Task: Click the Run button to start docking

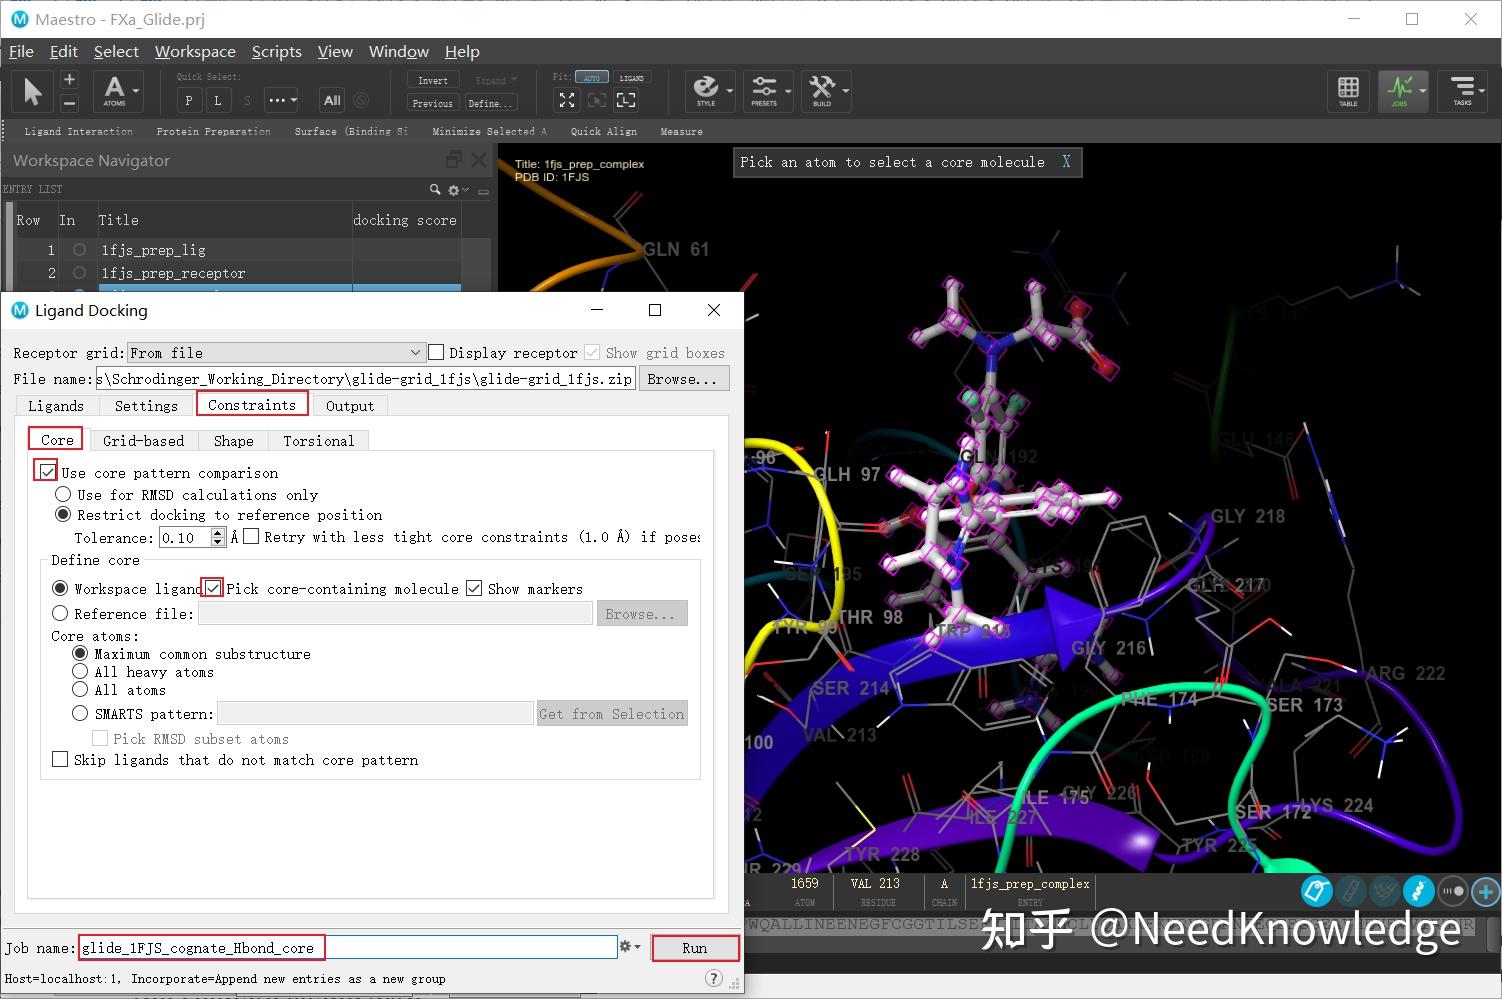Action: point(694,947)
